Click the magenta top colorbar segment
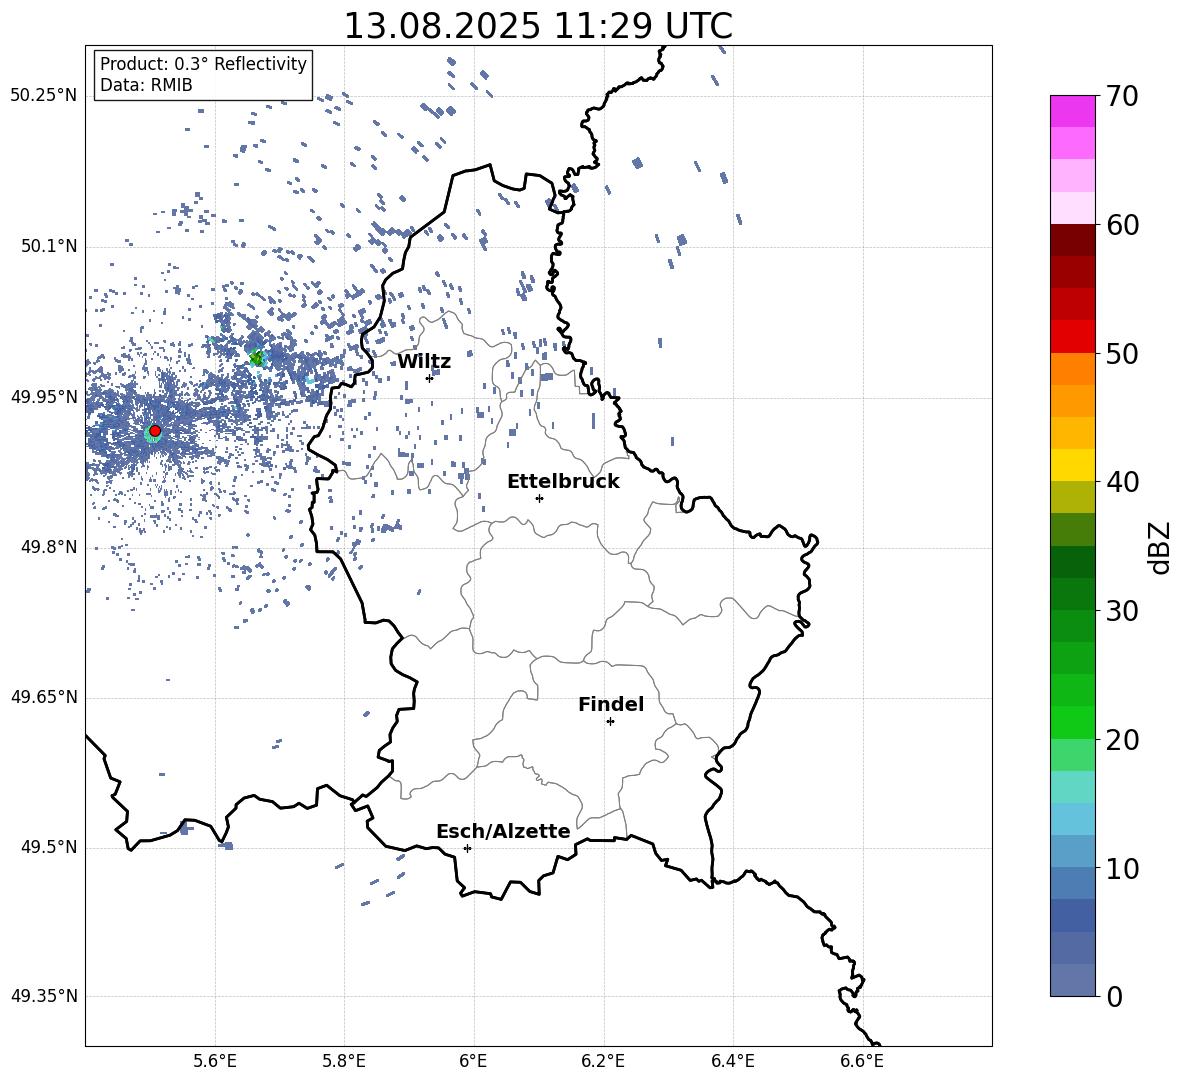The height and width of the screenshot is (1081, 1184). 1073,112
